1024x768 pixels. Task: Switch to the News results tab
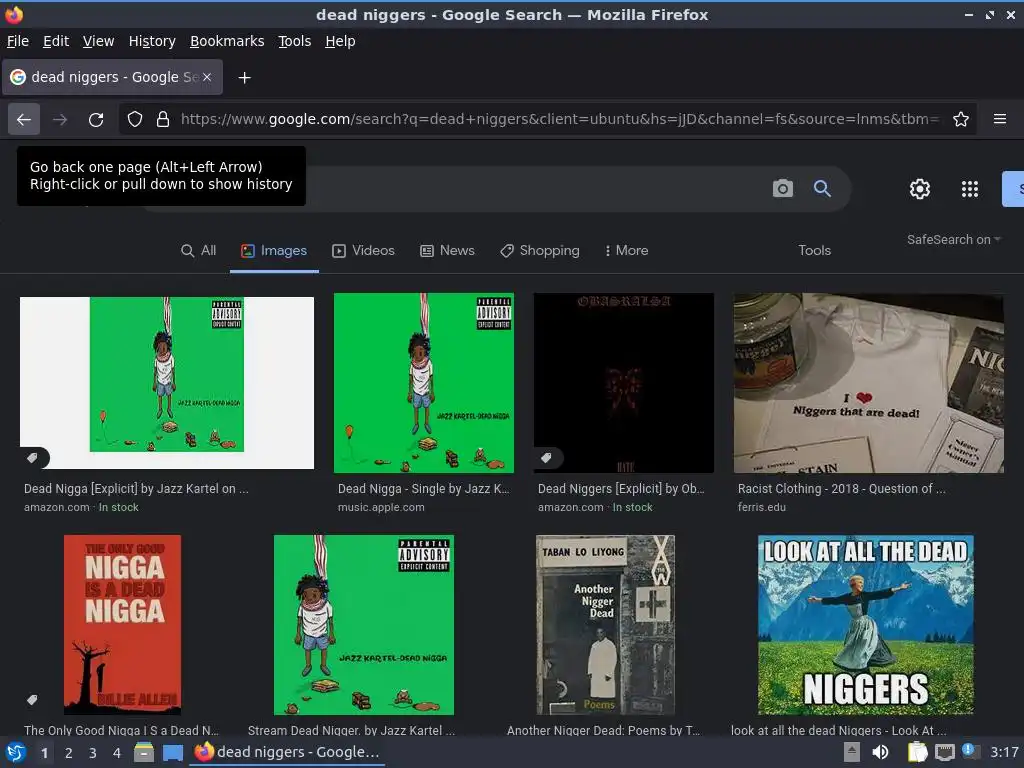(x=447, y=251)
